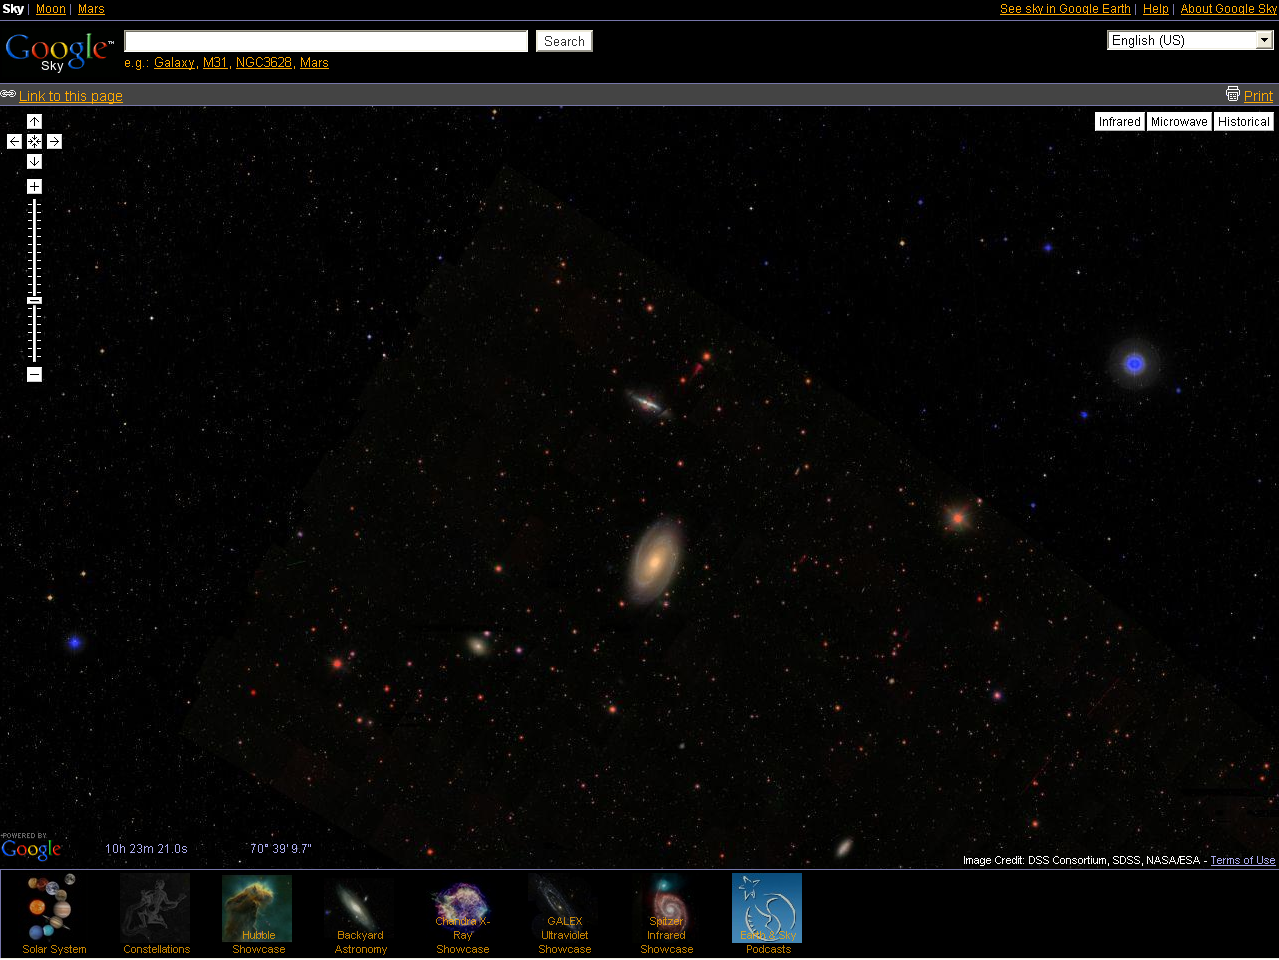Open the Terms of Use link
Image resolution: width=1279 pixels, height=960 pixels.
click(1243, 860)
